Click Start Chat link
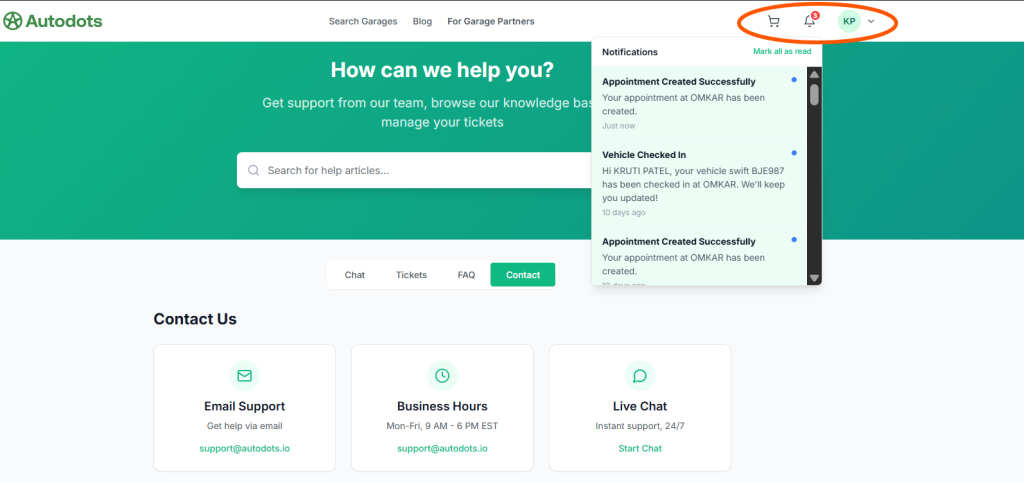 [640, 448]
